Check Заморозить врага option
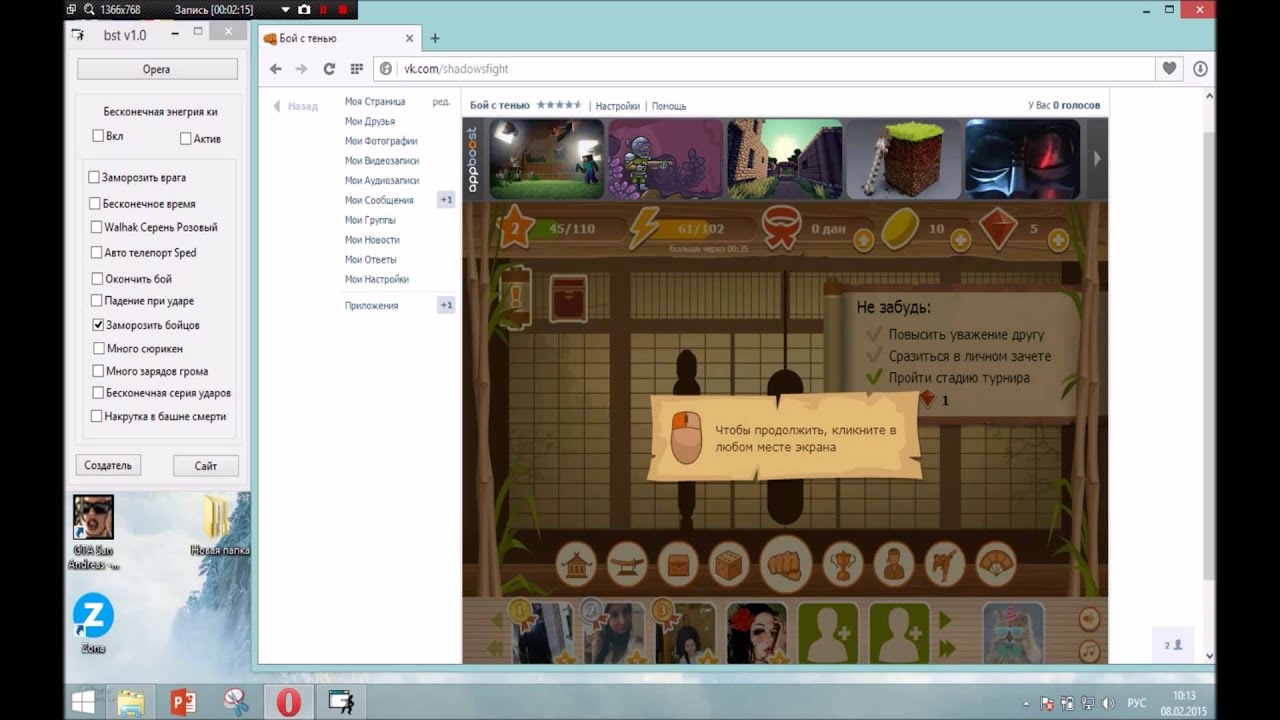 pos(94,177)
